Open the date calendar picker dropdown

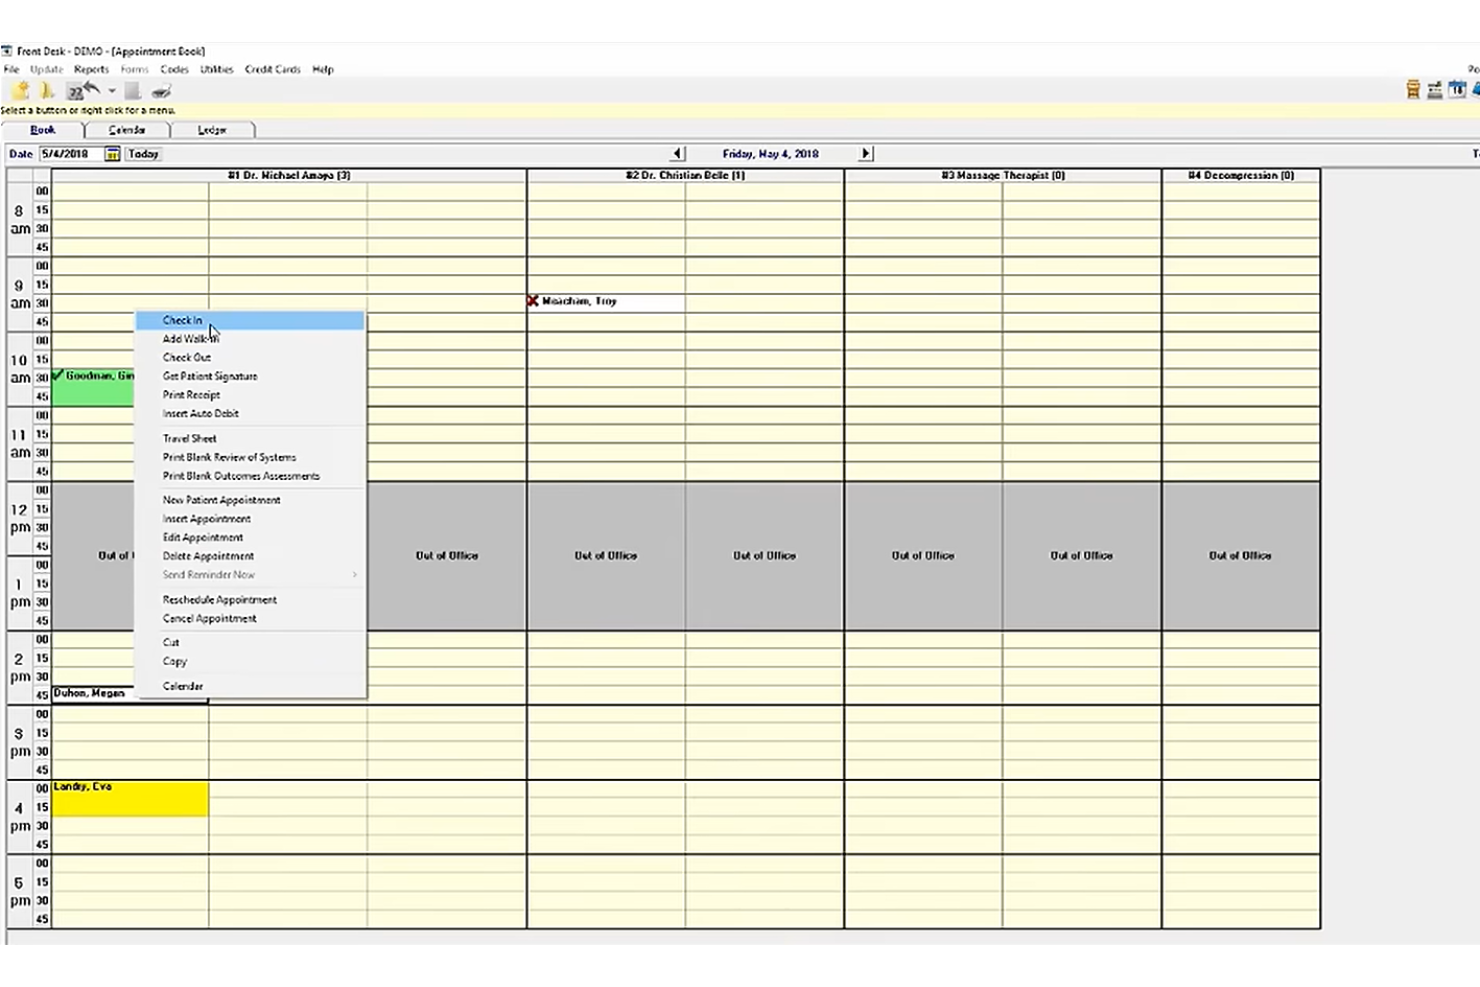coord(112,154)
